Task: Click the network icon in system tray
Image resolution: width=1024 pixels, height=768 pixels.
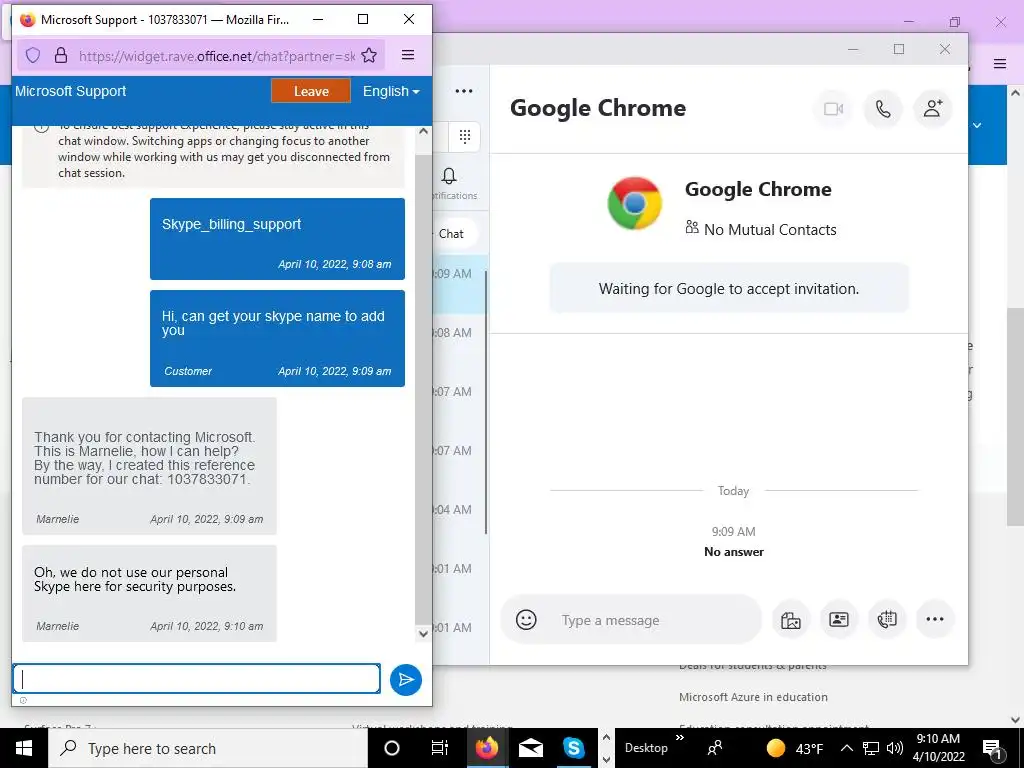Action: 871,748
